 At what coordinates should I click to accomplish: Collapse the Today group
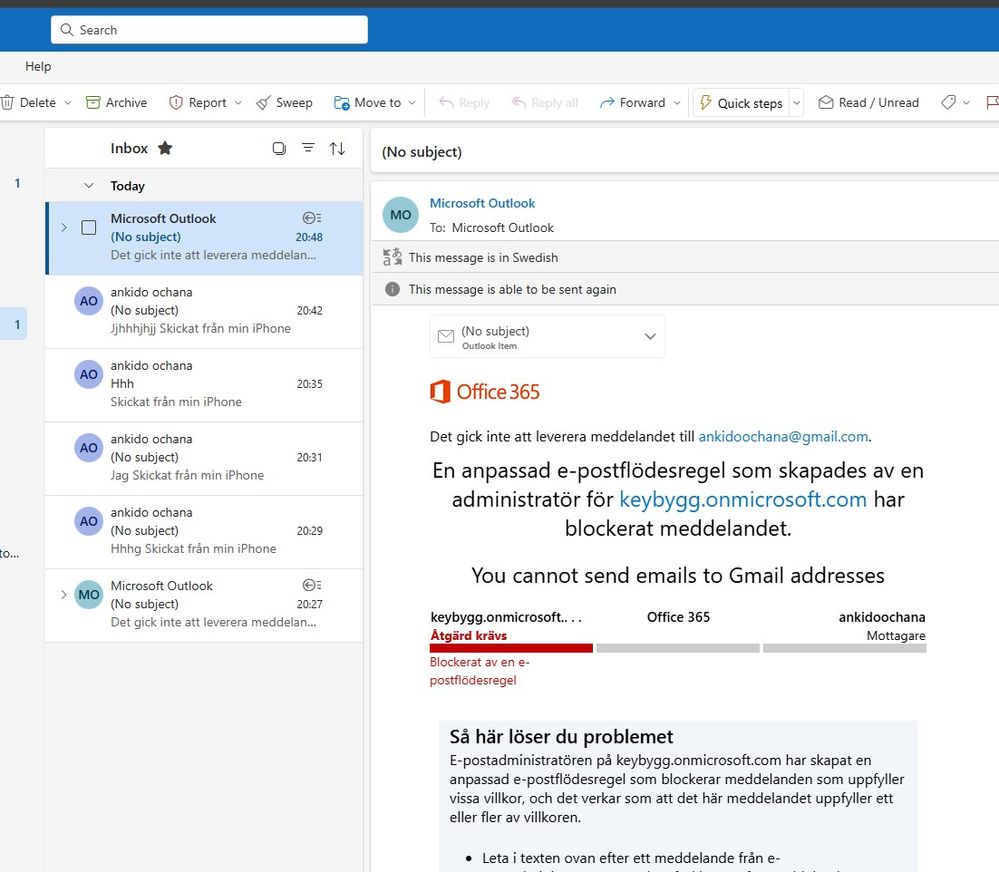click(x=89, y=185)
